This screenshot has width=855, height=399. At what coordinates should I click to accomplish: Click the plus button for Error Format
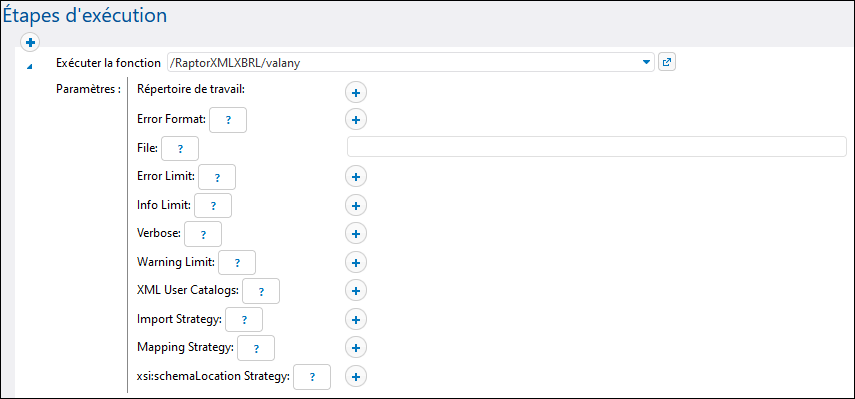(356, 119)
